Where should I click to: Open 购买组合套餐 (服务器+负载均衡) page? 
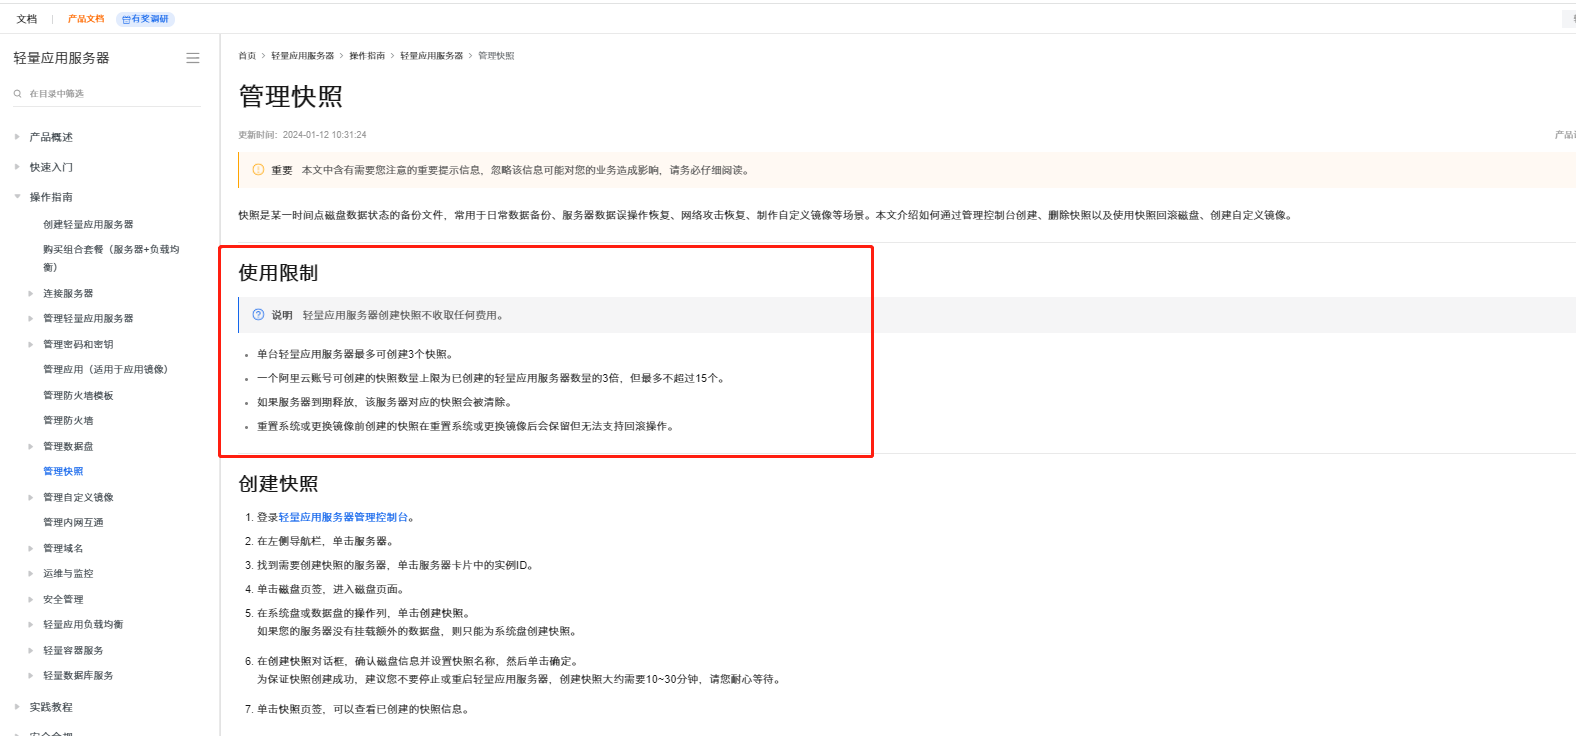[111, 258]
